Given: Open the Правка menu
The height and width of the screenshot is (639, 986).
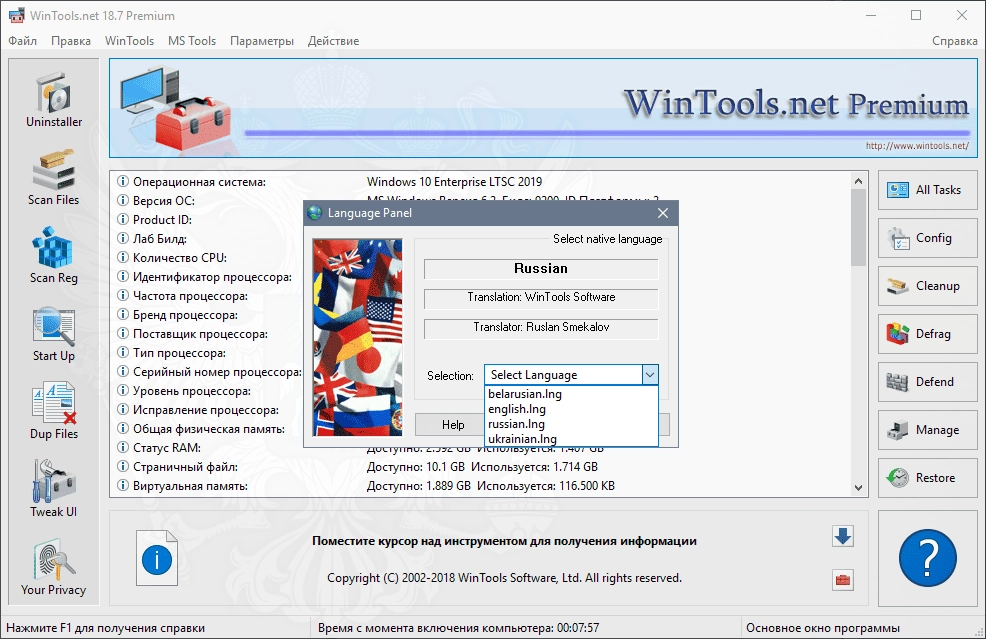Looking at the screenshot, I should [x=70, y=41].
